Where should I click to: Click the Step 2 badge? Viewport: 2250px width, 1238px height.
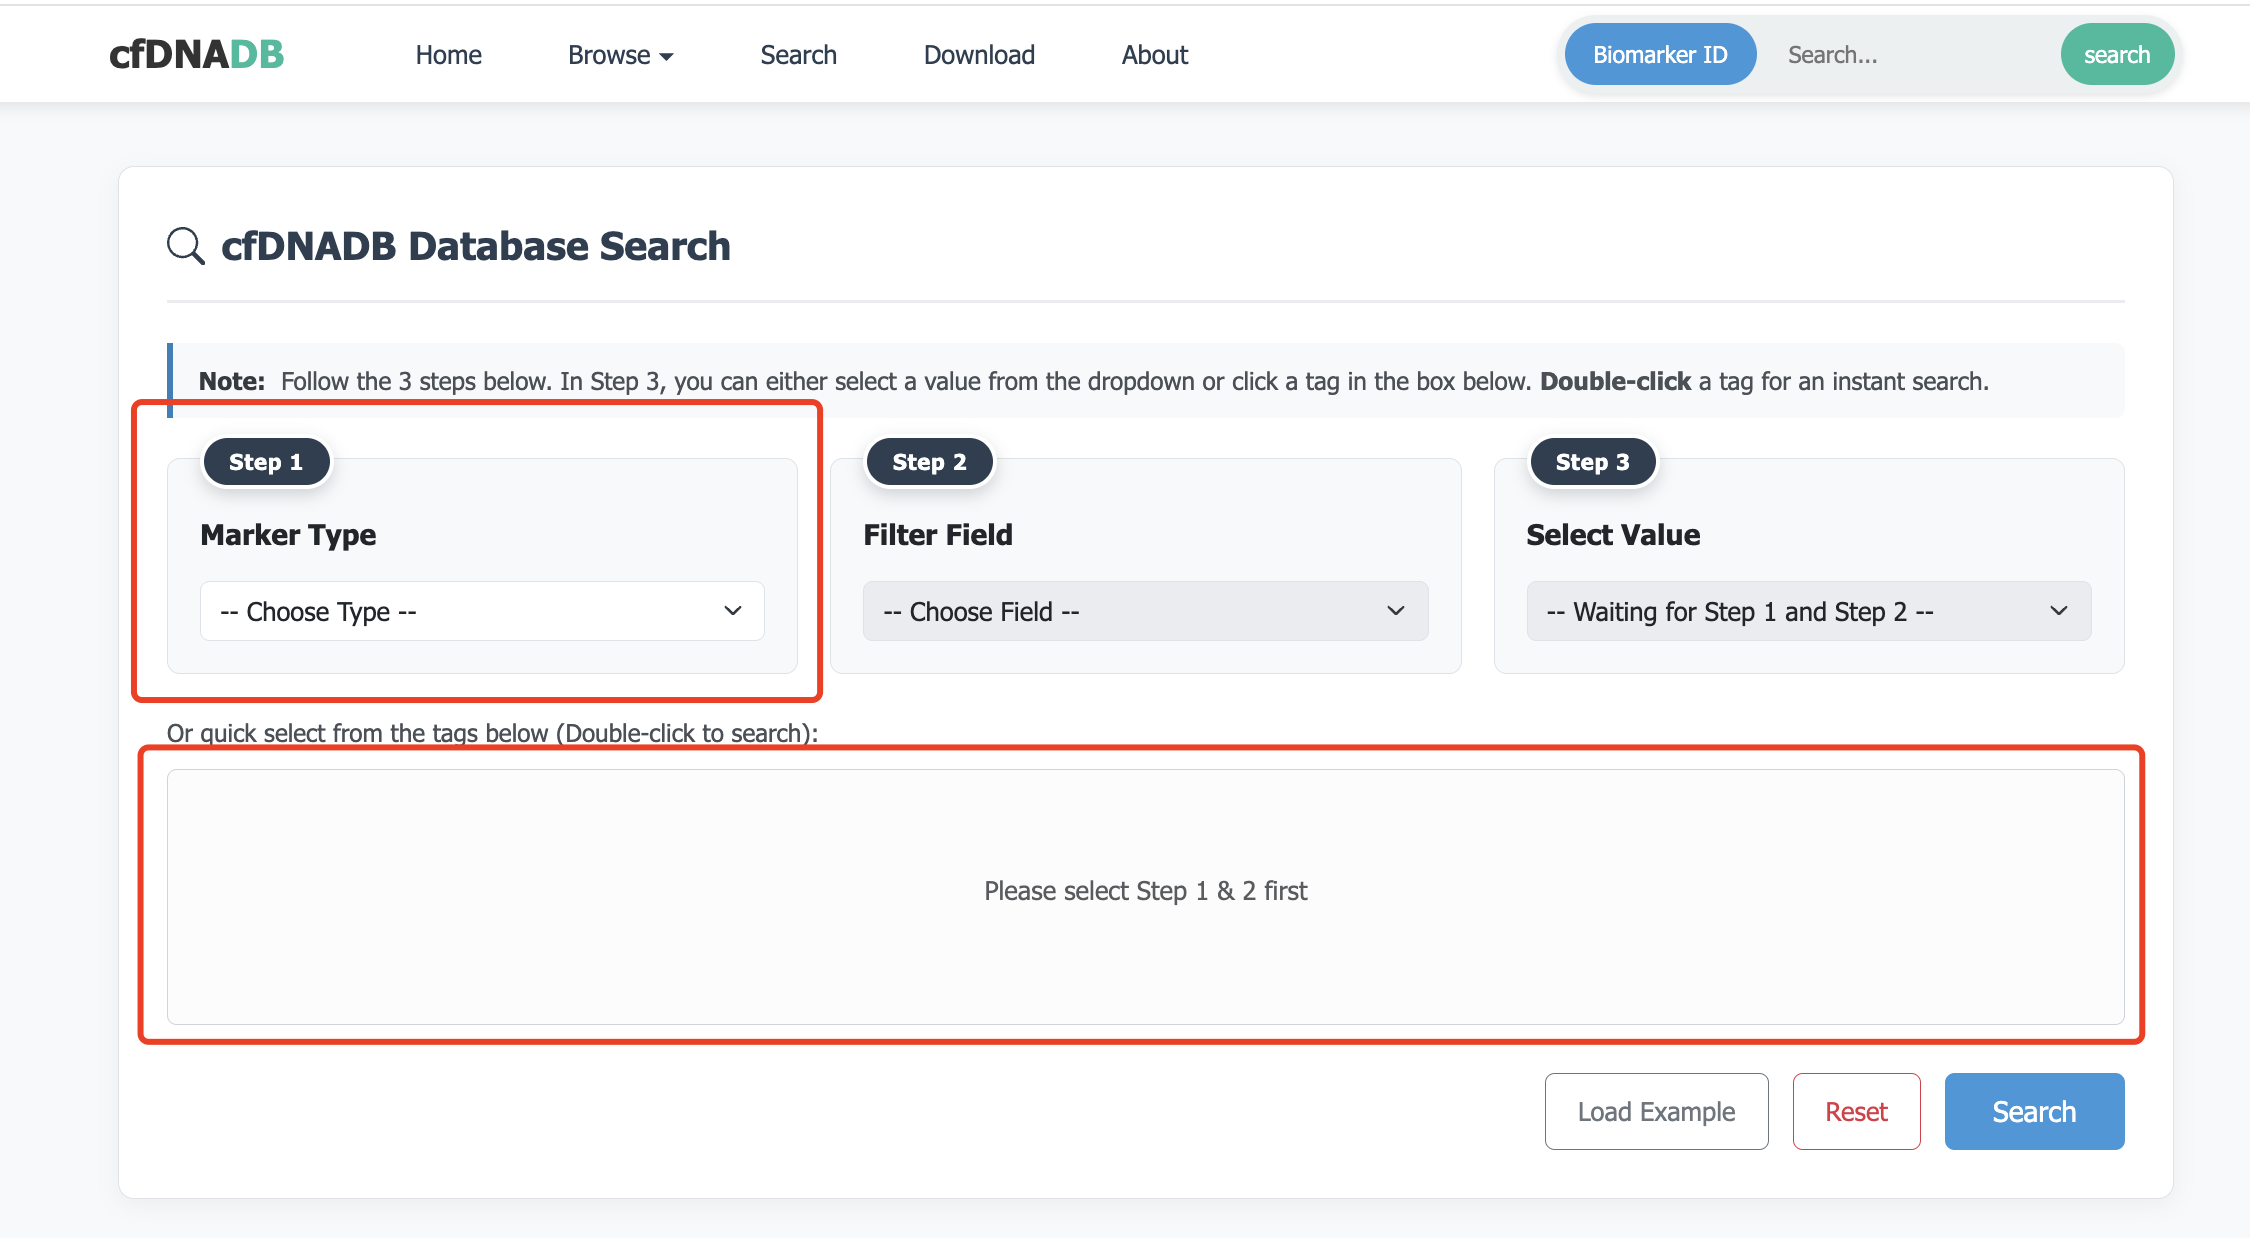[x=929, y=462]
